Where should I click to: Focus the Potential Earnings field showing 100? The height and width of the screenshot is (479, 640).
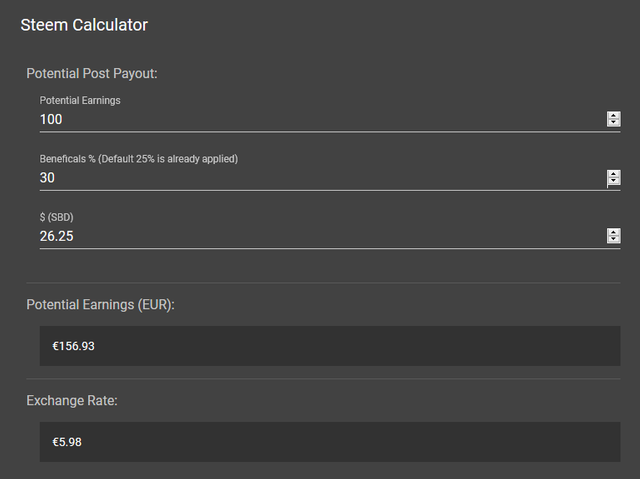tap(322, 120)
